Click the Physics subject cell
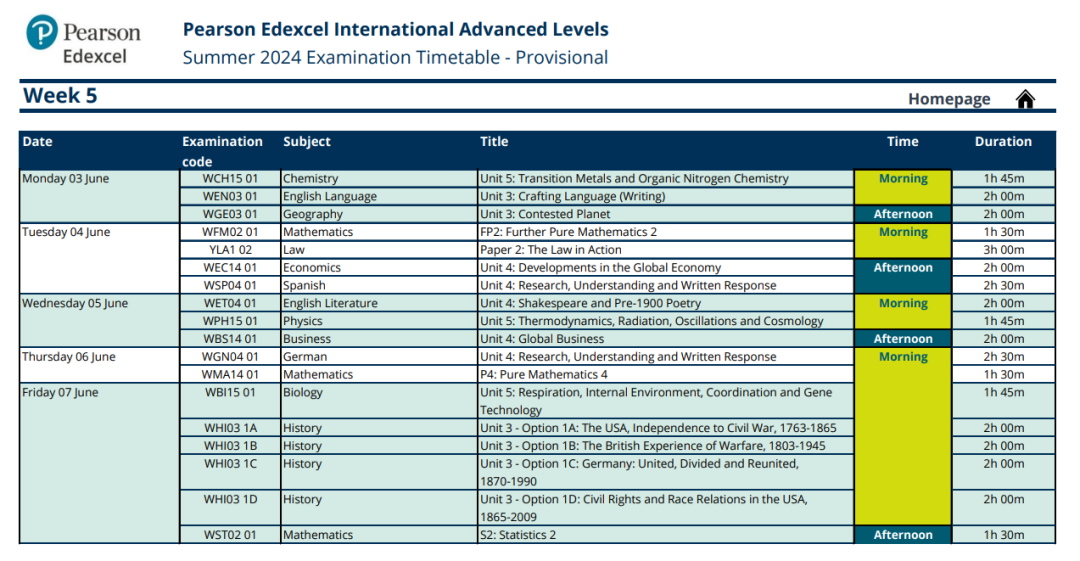The height and width of the screenshot is (561, 1080). tap(378, 321)
